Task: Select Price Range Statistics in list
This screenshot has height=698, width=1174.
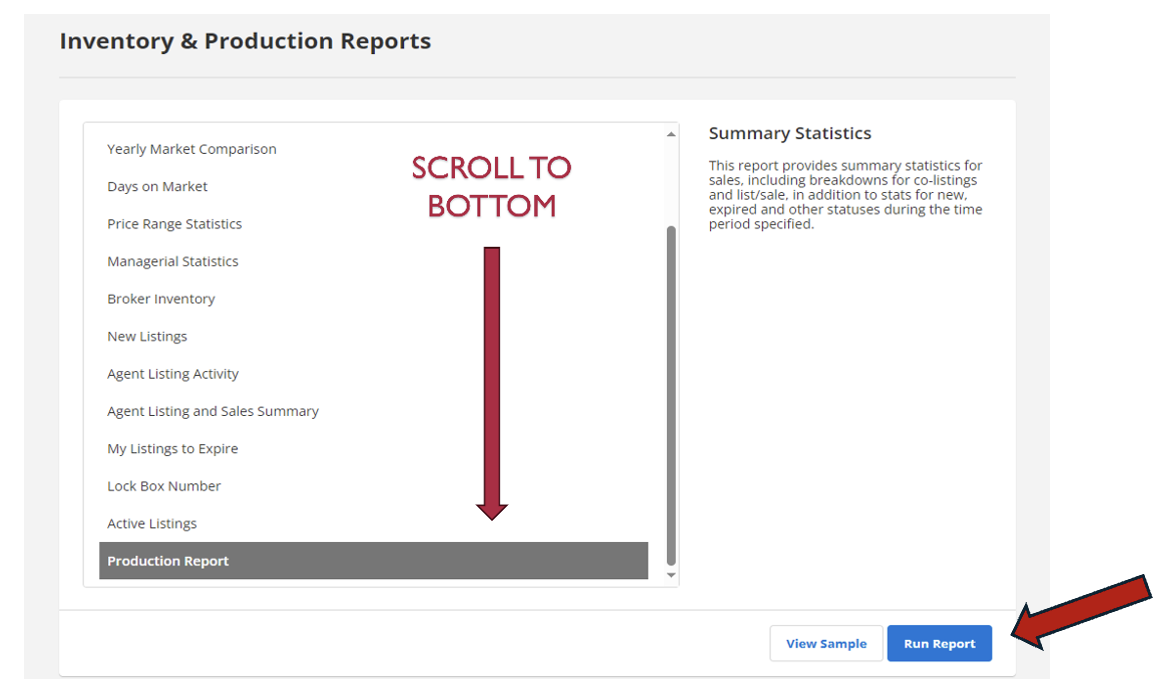Action: (175, 224)
